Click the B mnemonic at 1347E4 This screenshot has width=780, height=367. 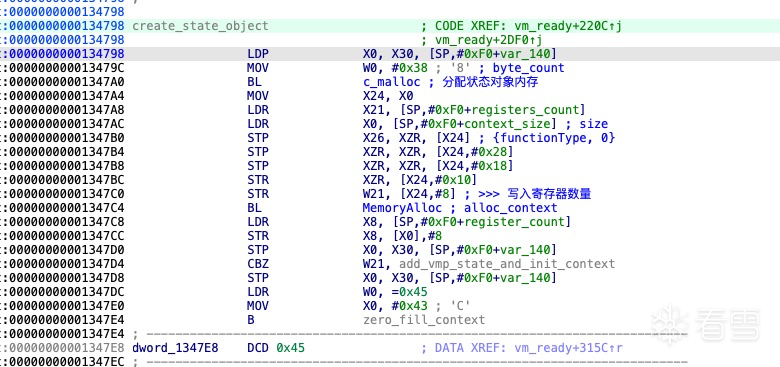pyautogui.click(x=251, y=320)
